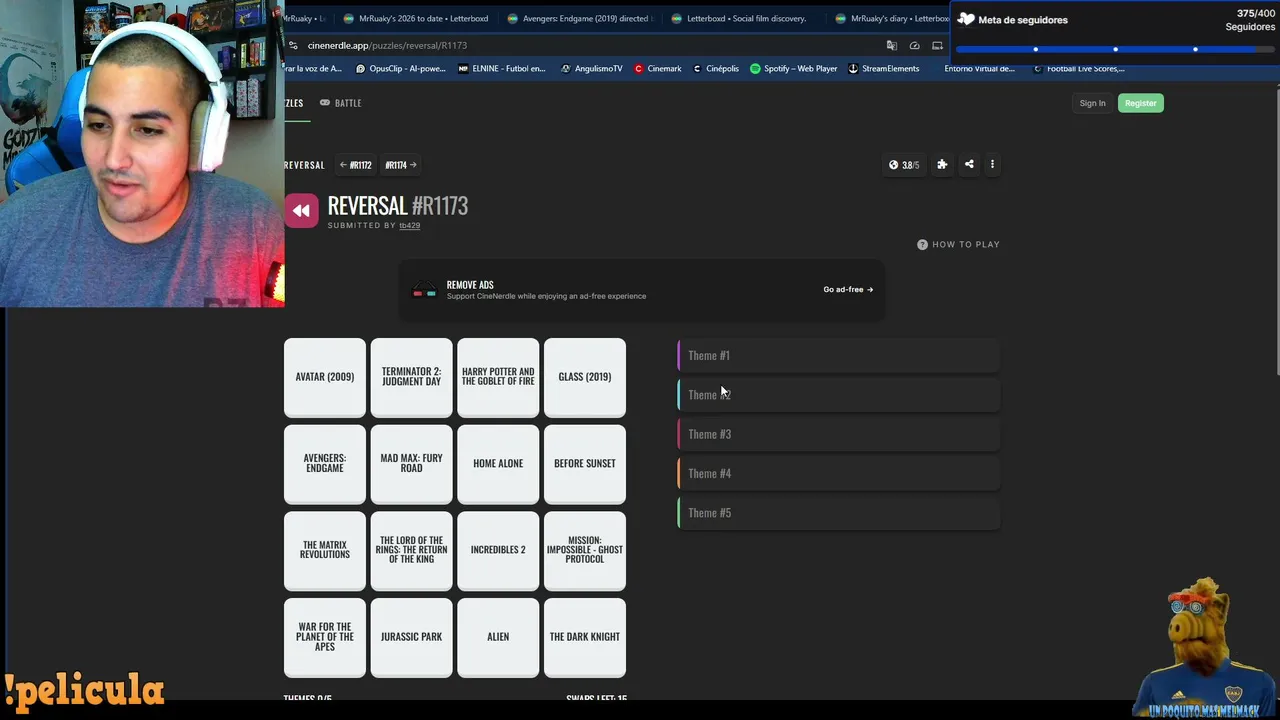This screenshot has height=720, width=1280.
Task: Select Mission: Impossible - Ghost Protocol tile
Action: (585, 550)
